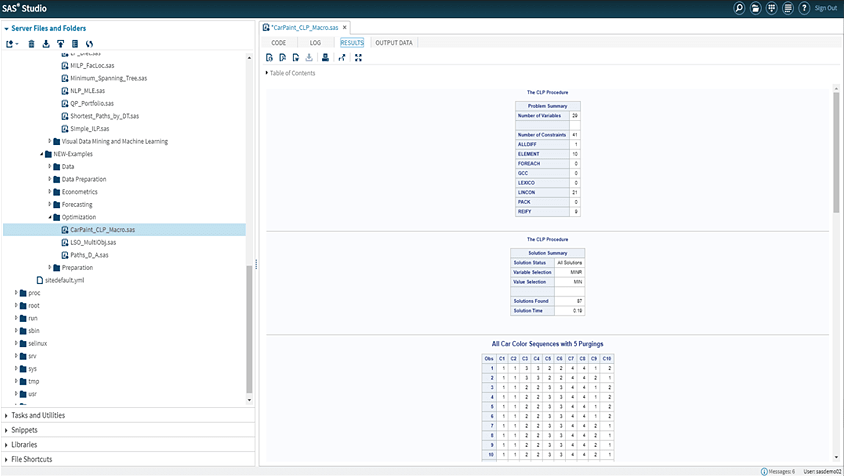Open results in new browser tab icon
The image size is (844, 476).
pyautogui.click(x=342, y=58)
